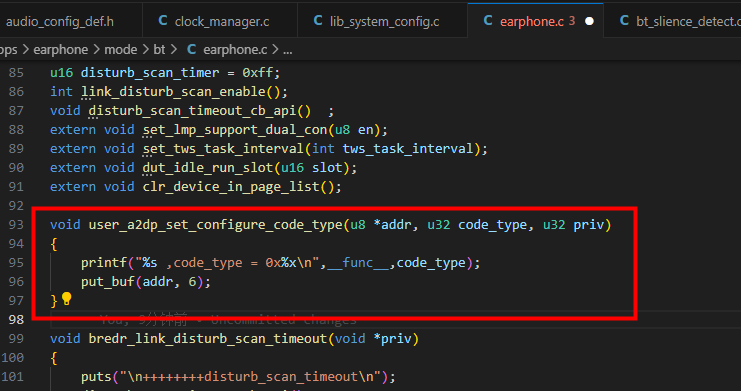
Task: Select the bt folder in breadcrumb
Action: (159, 50)
